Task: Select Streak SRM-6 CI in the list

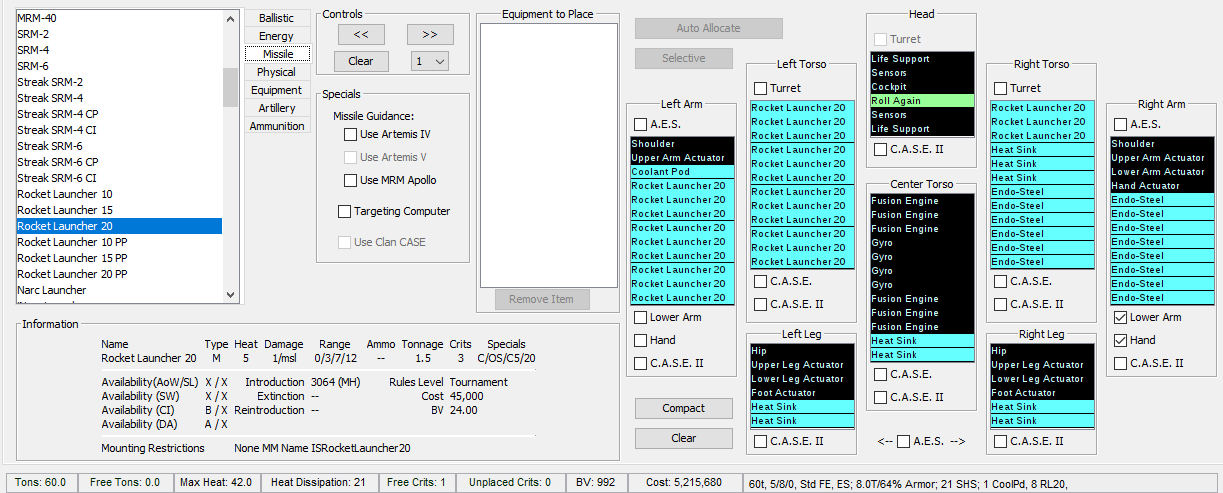Action: tap(119, 178)
